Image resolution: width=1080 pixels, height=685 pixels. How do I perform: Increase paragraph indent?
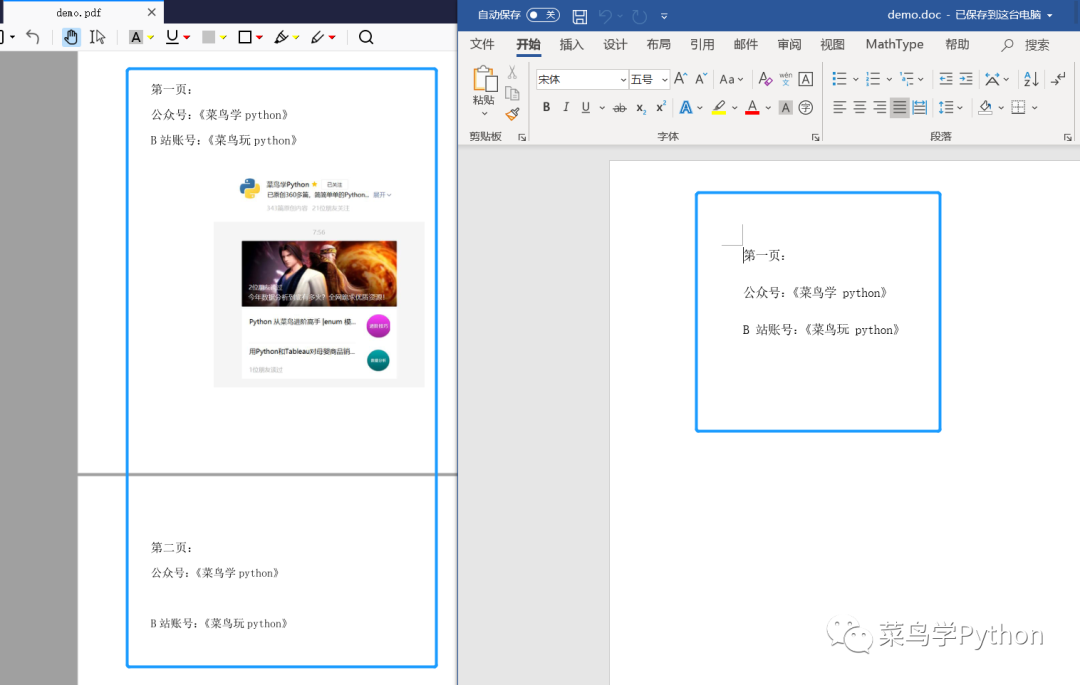click(966, 79)
